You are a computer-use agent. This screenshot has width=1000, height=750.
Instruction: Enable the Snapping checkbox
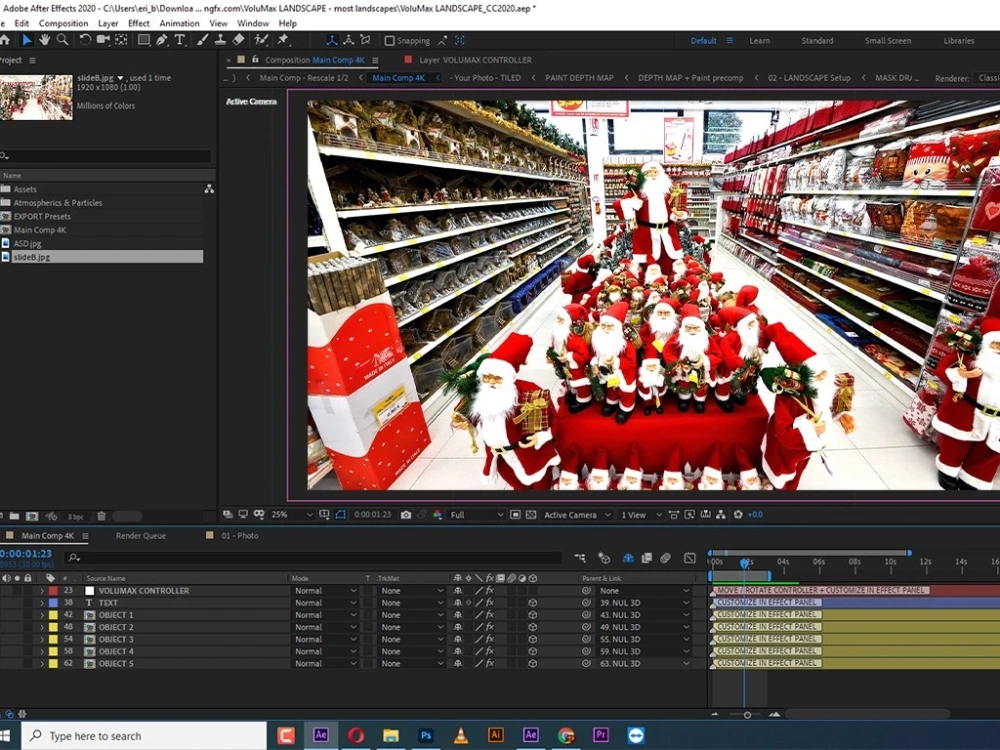click(x=389, y=40)
